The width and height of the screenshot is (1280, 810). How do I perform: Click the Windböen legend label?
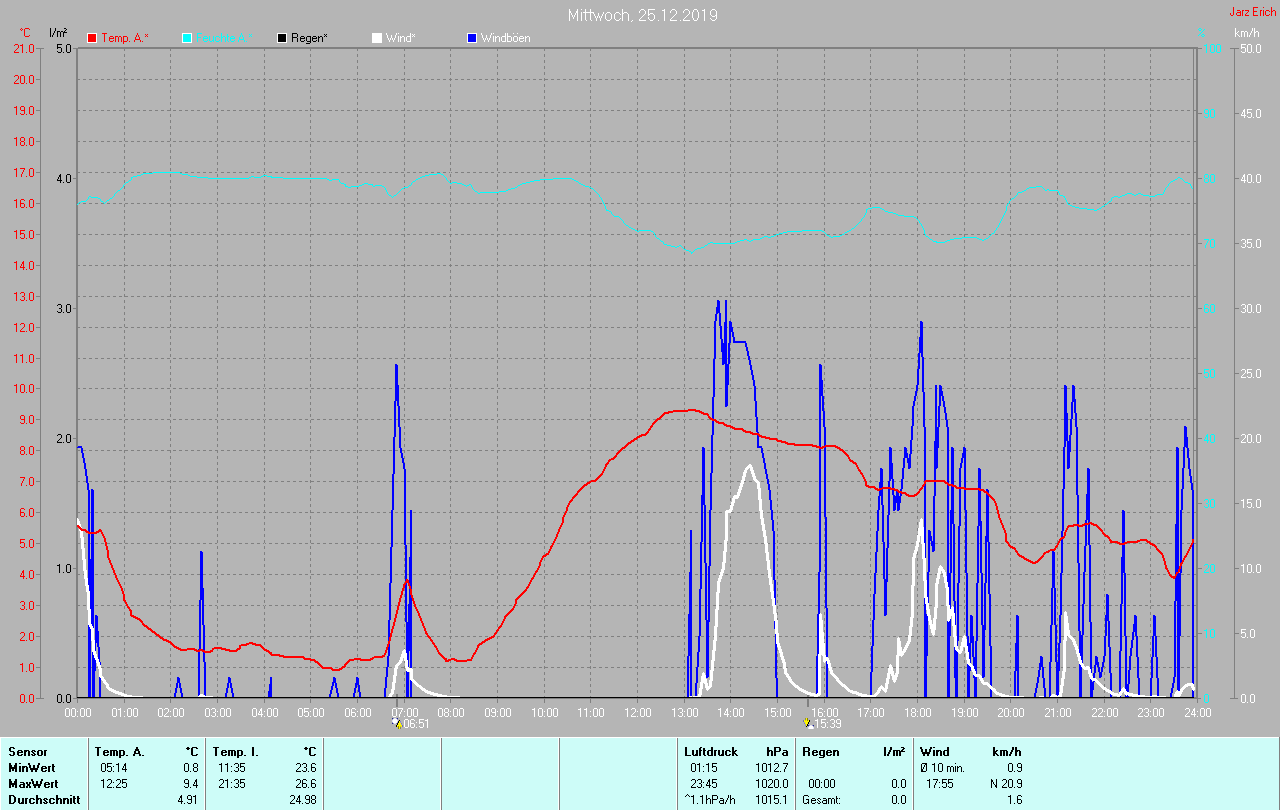[506, 38]
